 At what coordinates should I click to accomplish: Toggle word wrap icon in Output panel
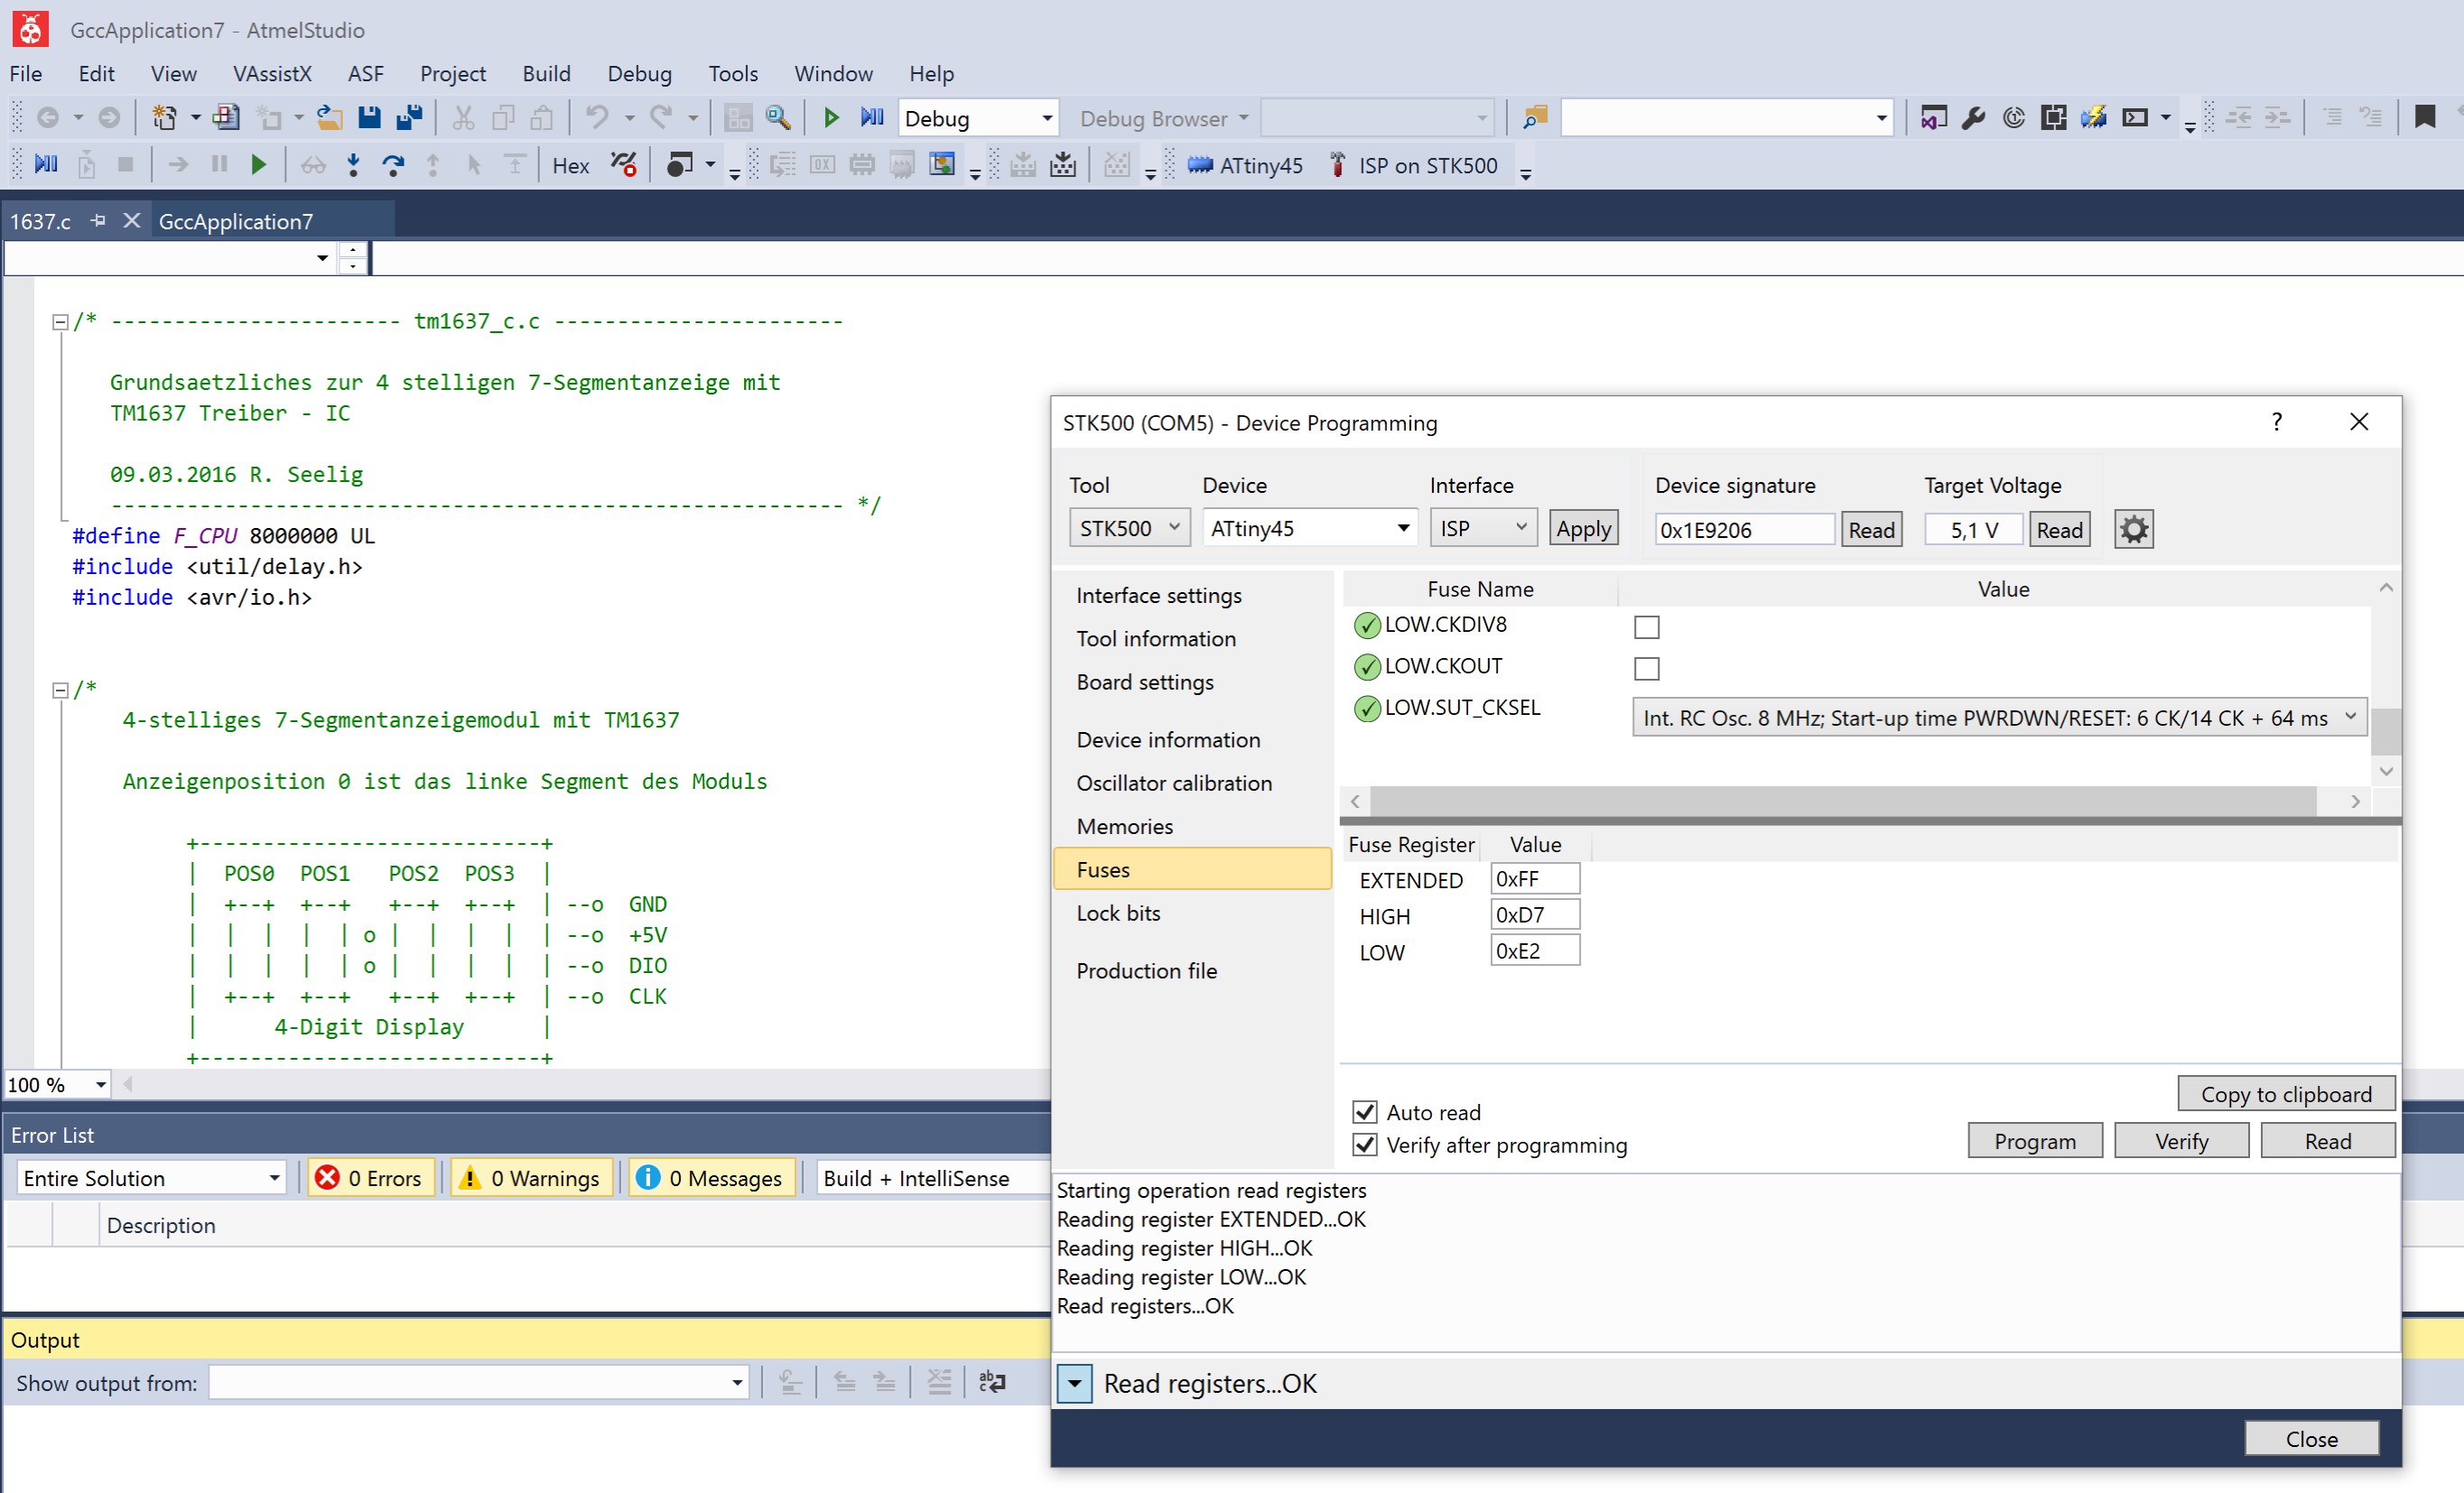point(992,1382)
